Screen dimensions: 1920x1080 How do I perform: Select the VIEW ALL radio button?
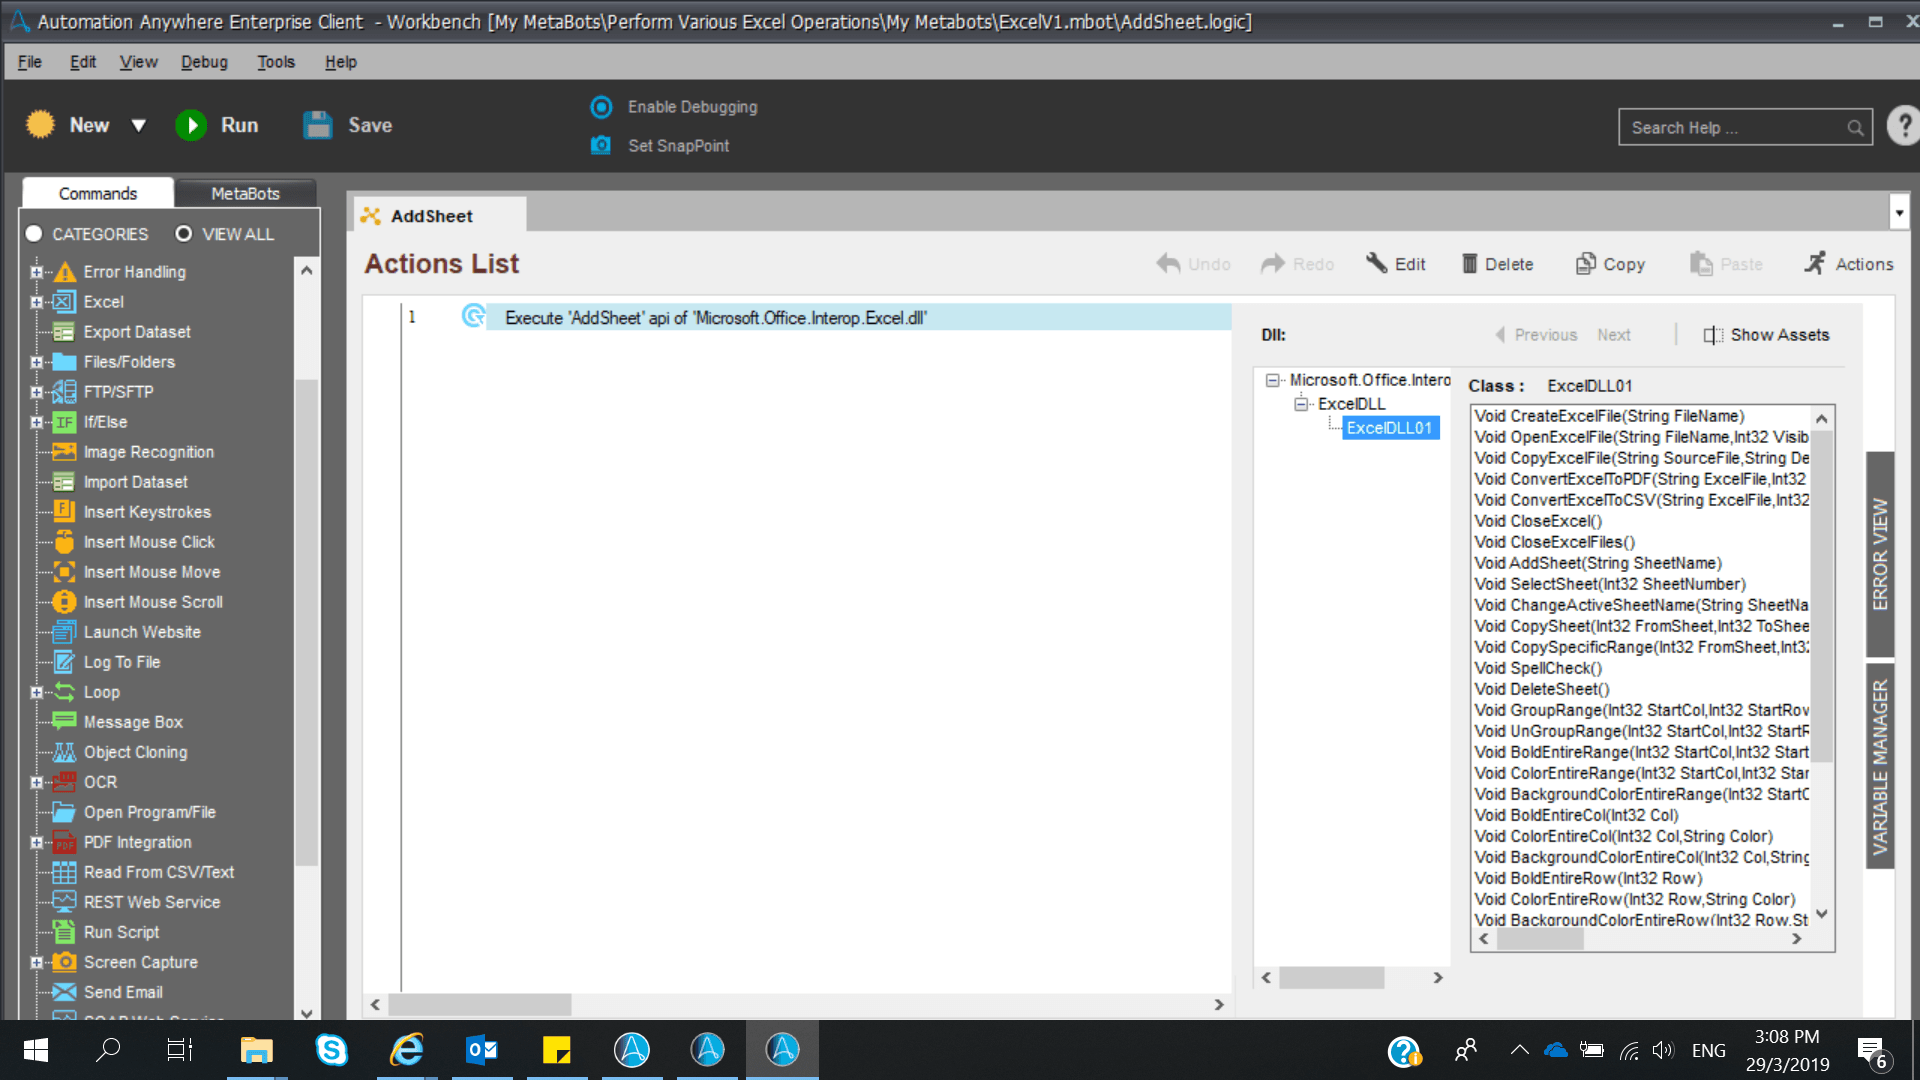183,233
